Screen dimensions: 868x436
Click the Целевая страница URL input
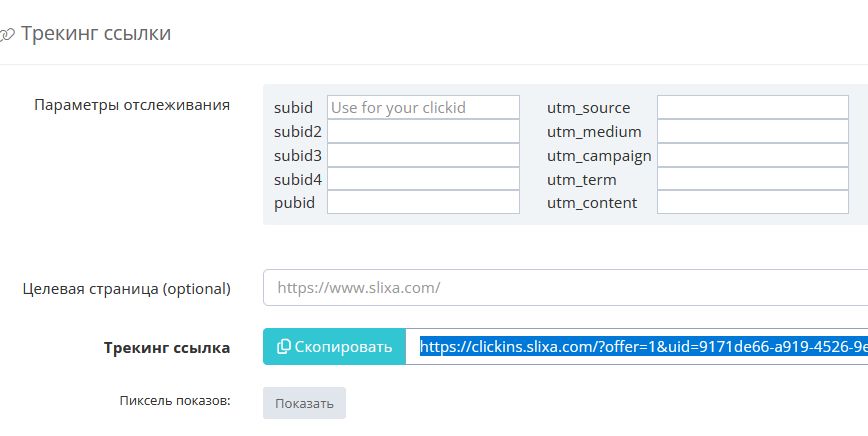click(565, 287)
